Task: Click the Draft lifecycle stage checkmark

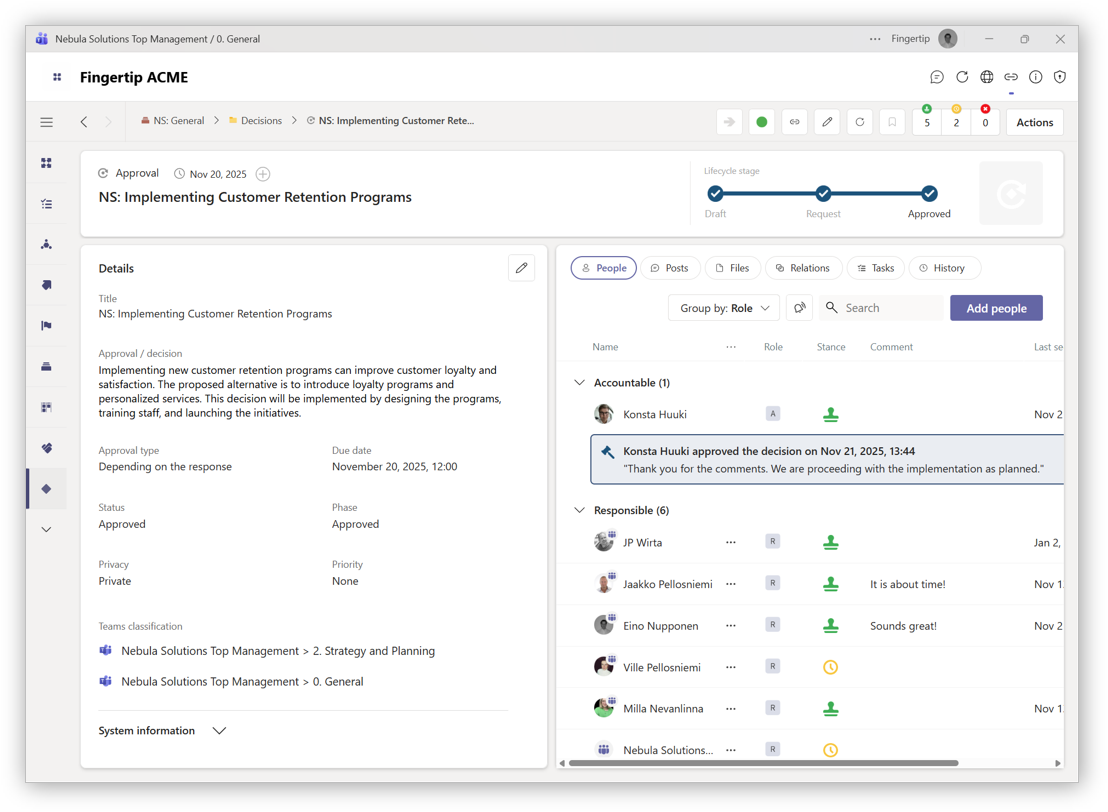Action: (x=715, y=193)
